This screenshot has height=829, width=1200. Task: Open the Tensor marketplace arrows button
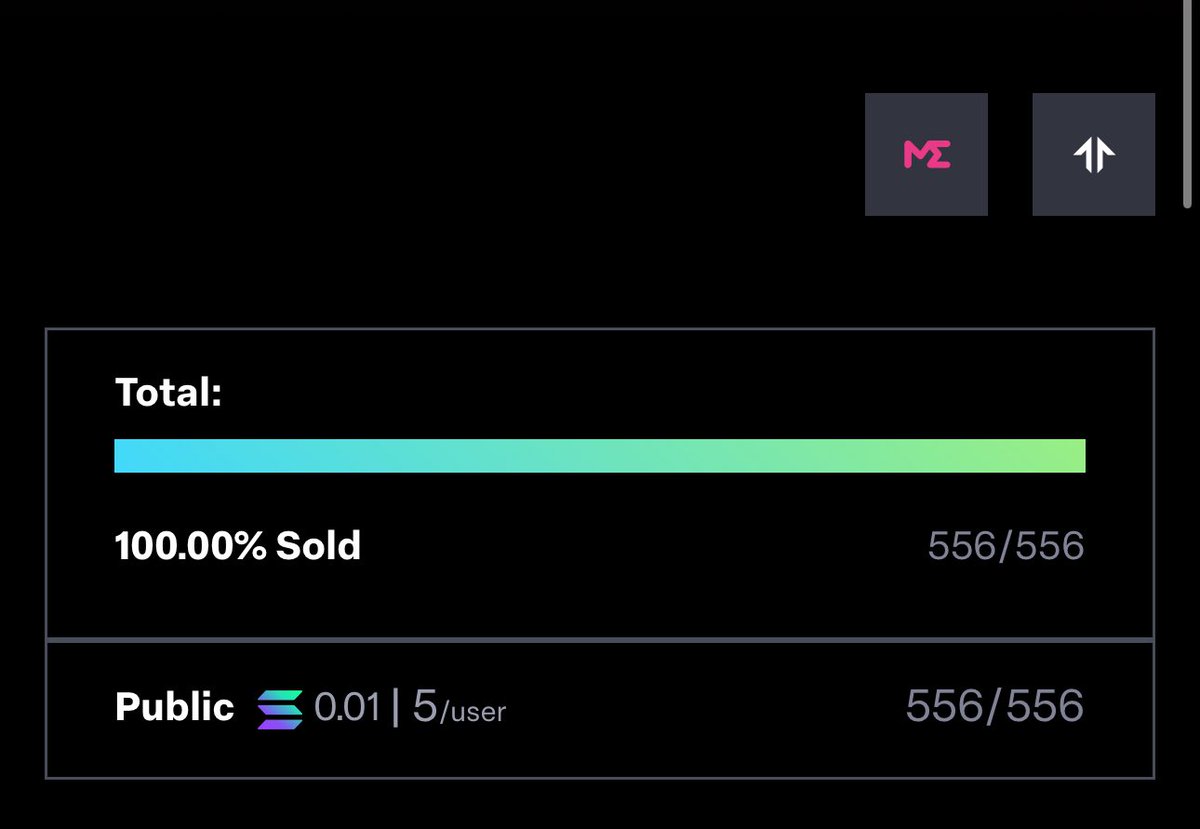click(1093, 154)
